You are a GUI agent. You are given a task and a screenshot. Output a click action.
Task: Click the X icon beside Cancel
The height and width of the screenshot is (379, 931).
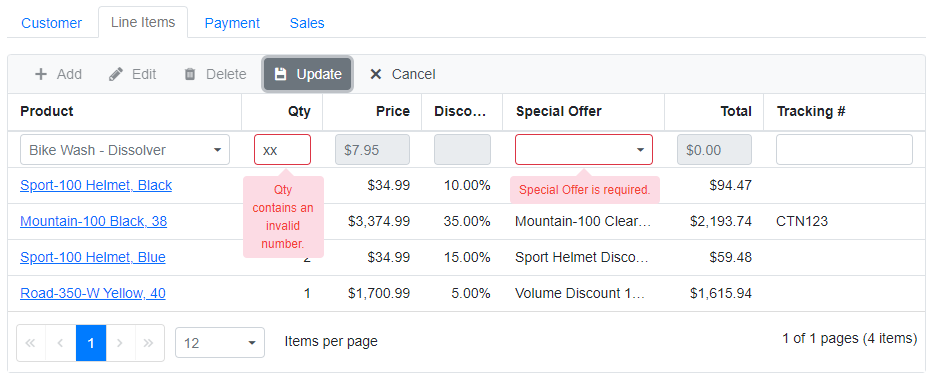375,74
